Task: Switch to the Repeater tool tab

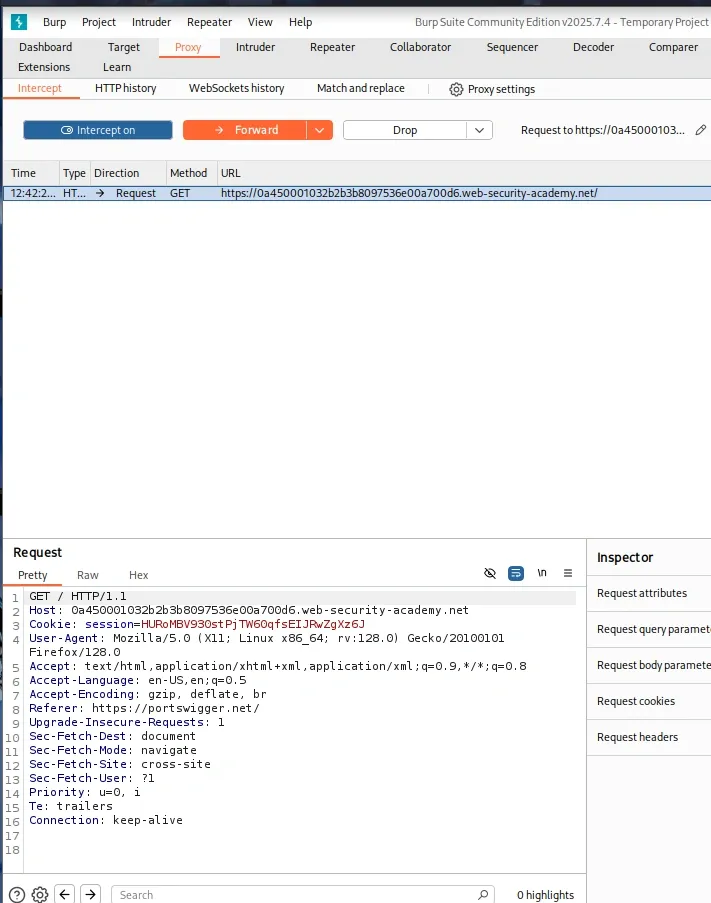Action: tap(332, 47)
